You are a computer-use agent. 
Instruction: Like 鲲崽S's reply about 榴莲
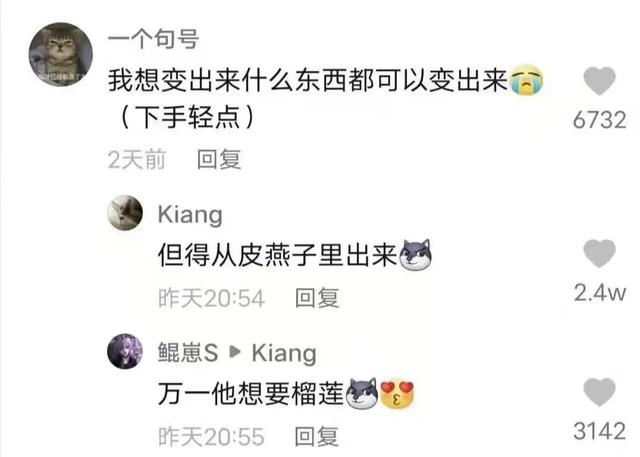coord(599,392)
